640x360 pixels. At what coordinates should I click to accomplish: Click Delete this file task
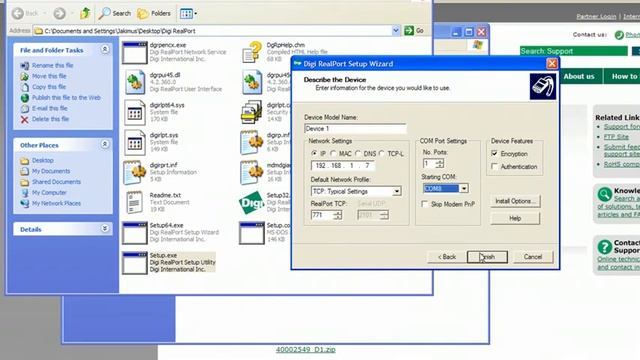[51, 119]
